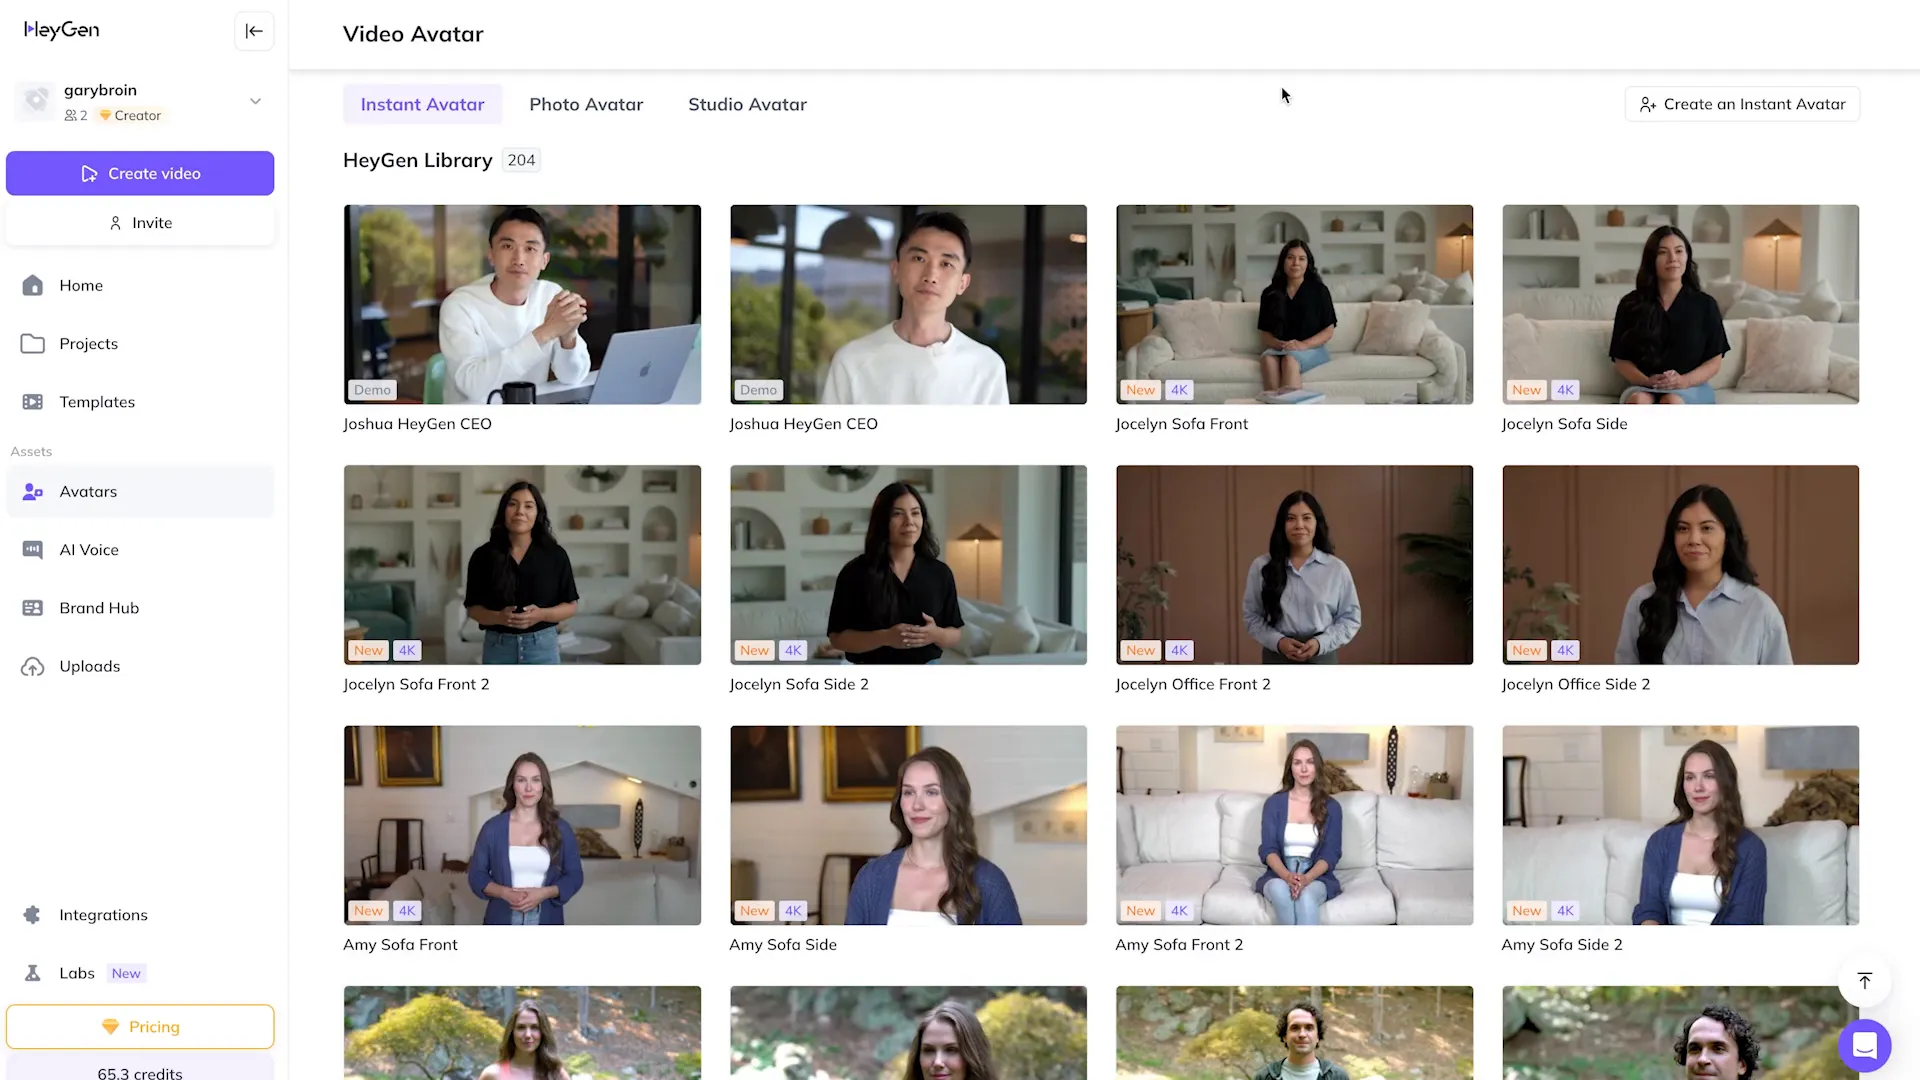Click the HeyGen logo
This screenshot has height=1080, width=1920.
pos(62,30)
